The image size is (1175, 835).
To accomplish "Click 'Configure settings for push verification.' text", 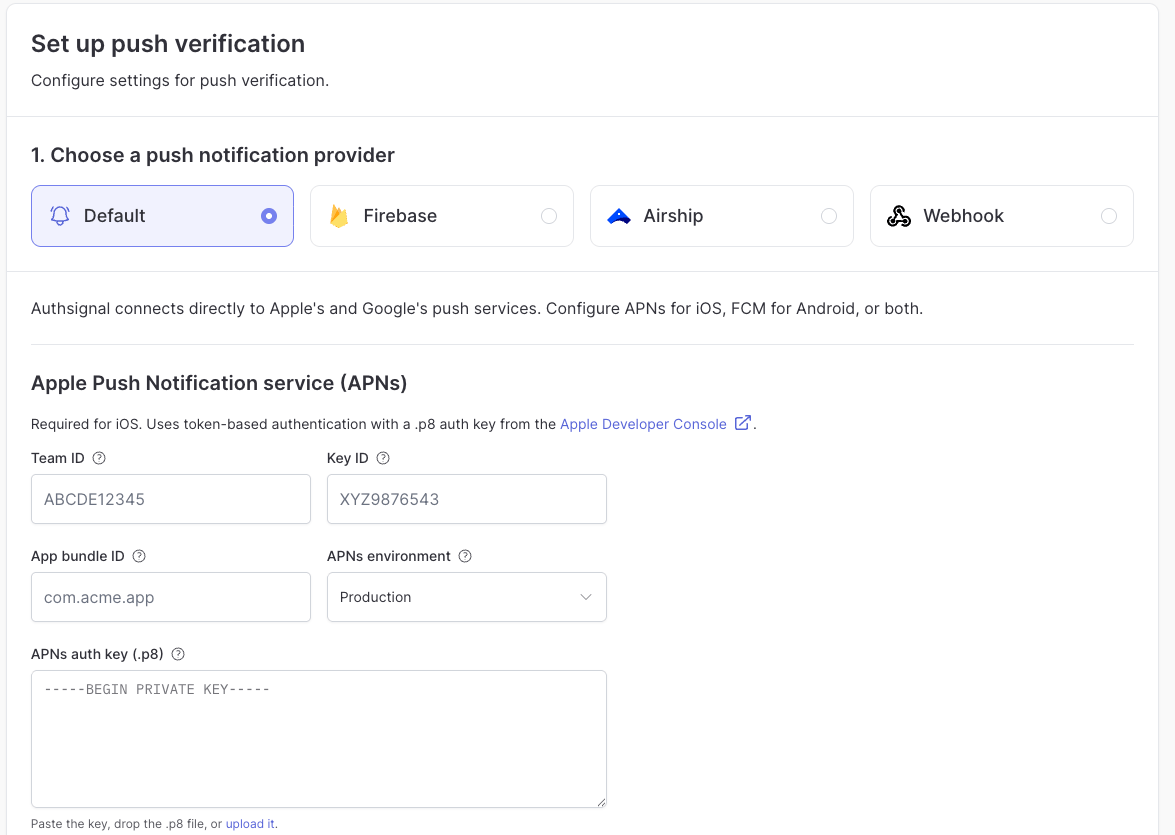I will coord(180,80).
